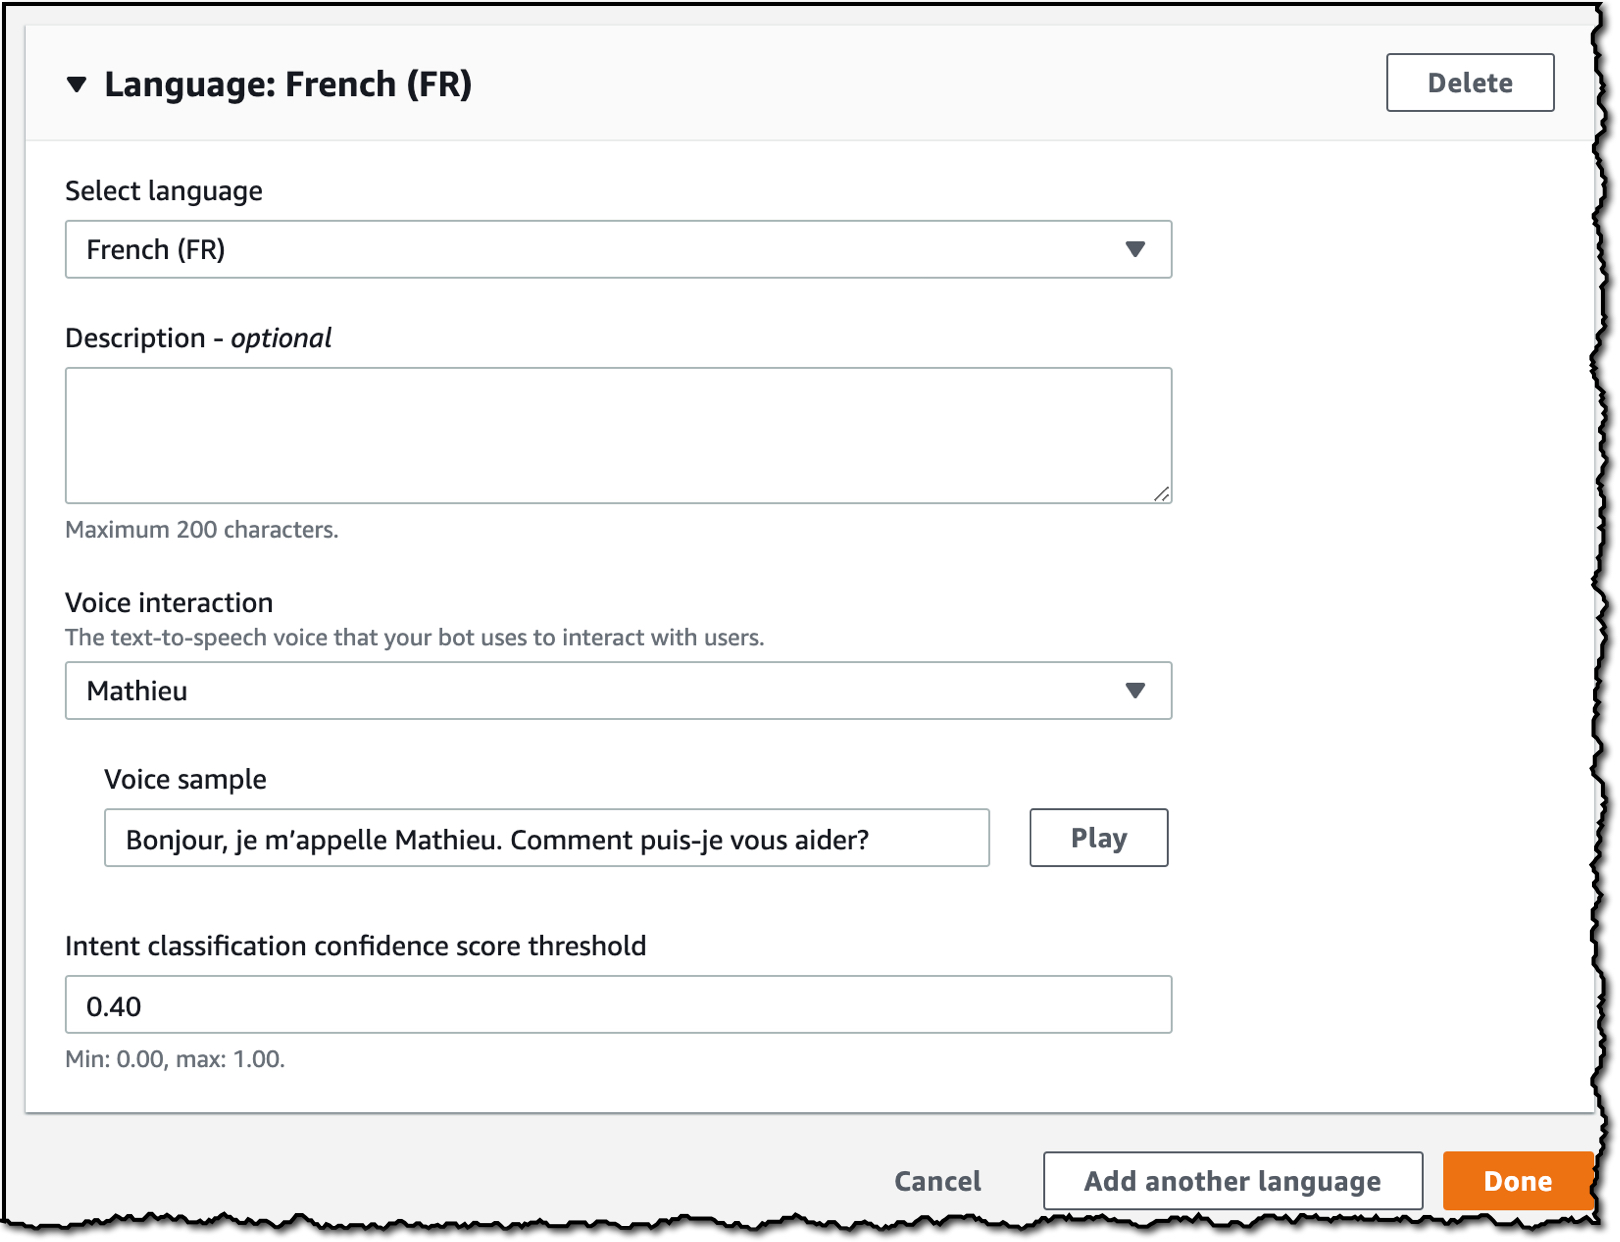This screenshot has width=1620, height=1242.
Task: Click the Voice interaction label
Action: (169, 603)
